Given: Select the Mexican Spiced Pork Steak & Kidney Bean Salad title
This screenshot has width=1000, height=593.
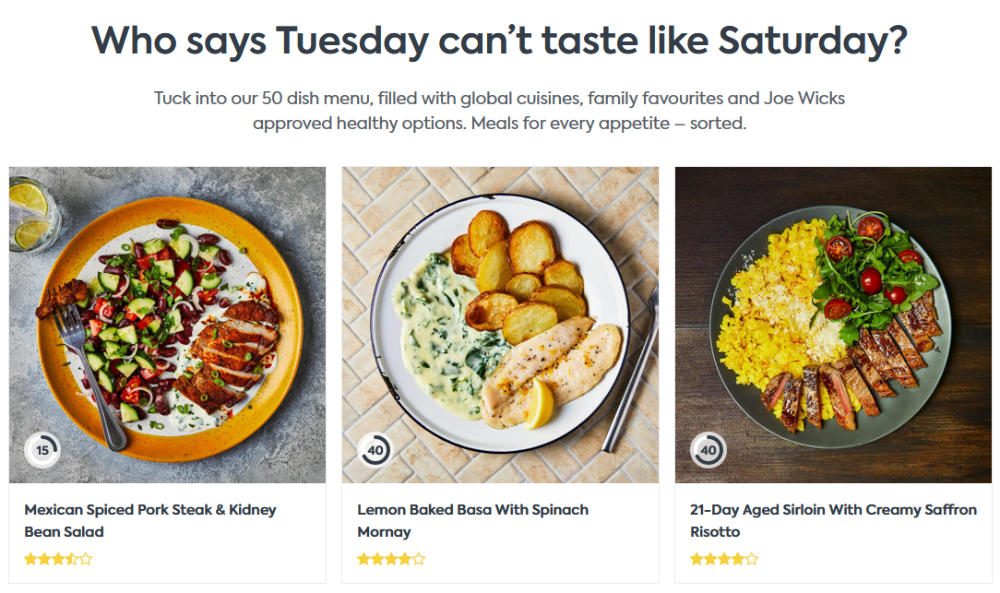Looking at the screenshot, I should [x=151, y=520].
